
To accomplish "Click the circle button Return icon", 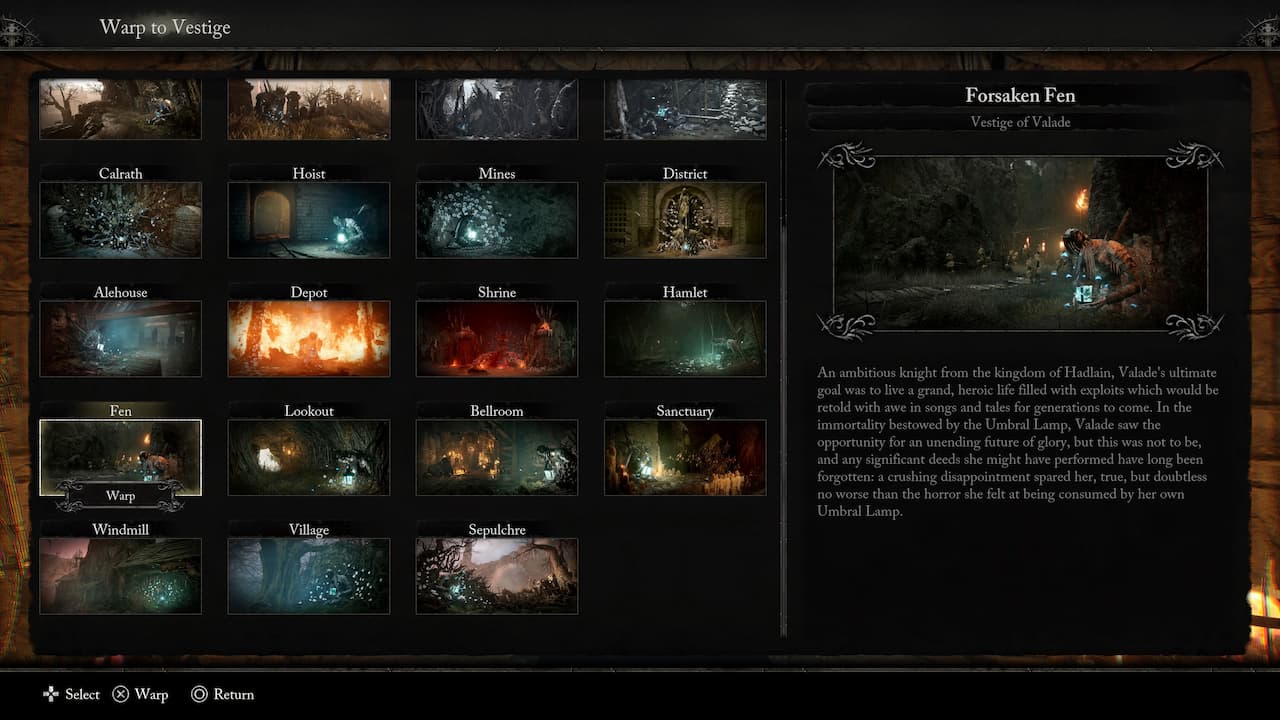I will (199, 694).
